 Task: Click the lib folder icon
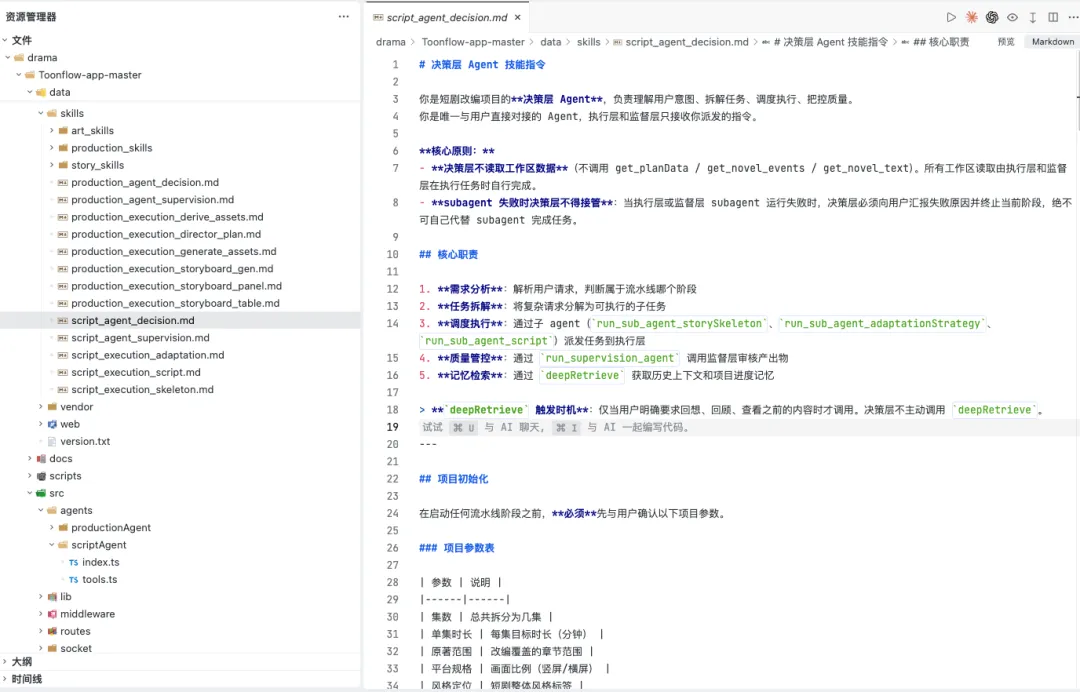click(52, 597)
